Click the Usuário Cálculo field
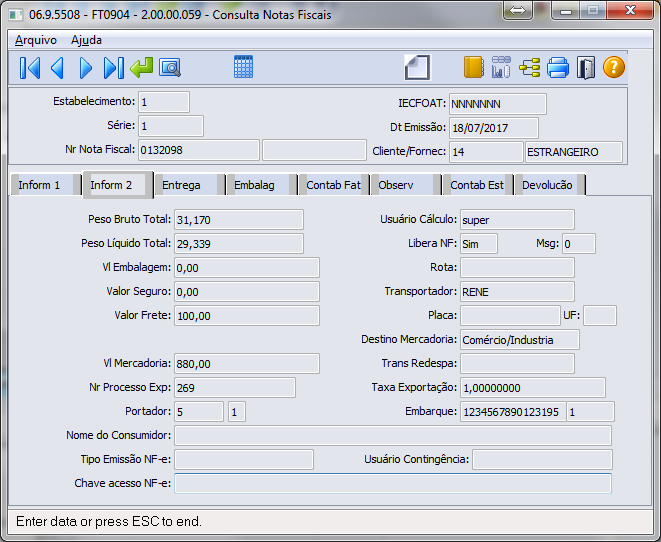 click(x=517, y=220)
